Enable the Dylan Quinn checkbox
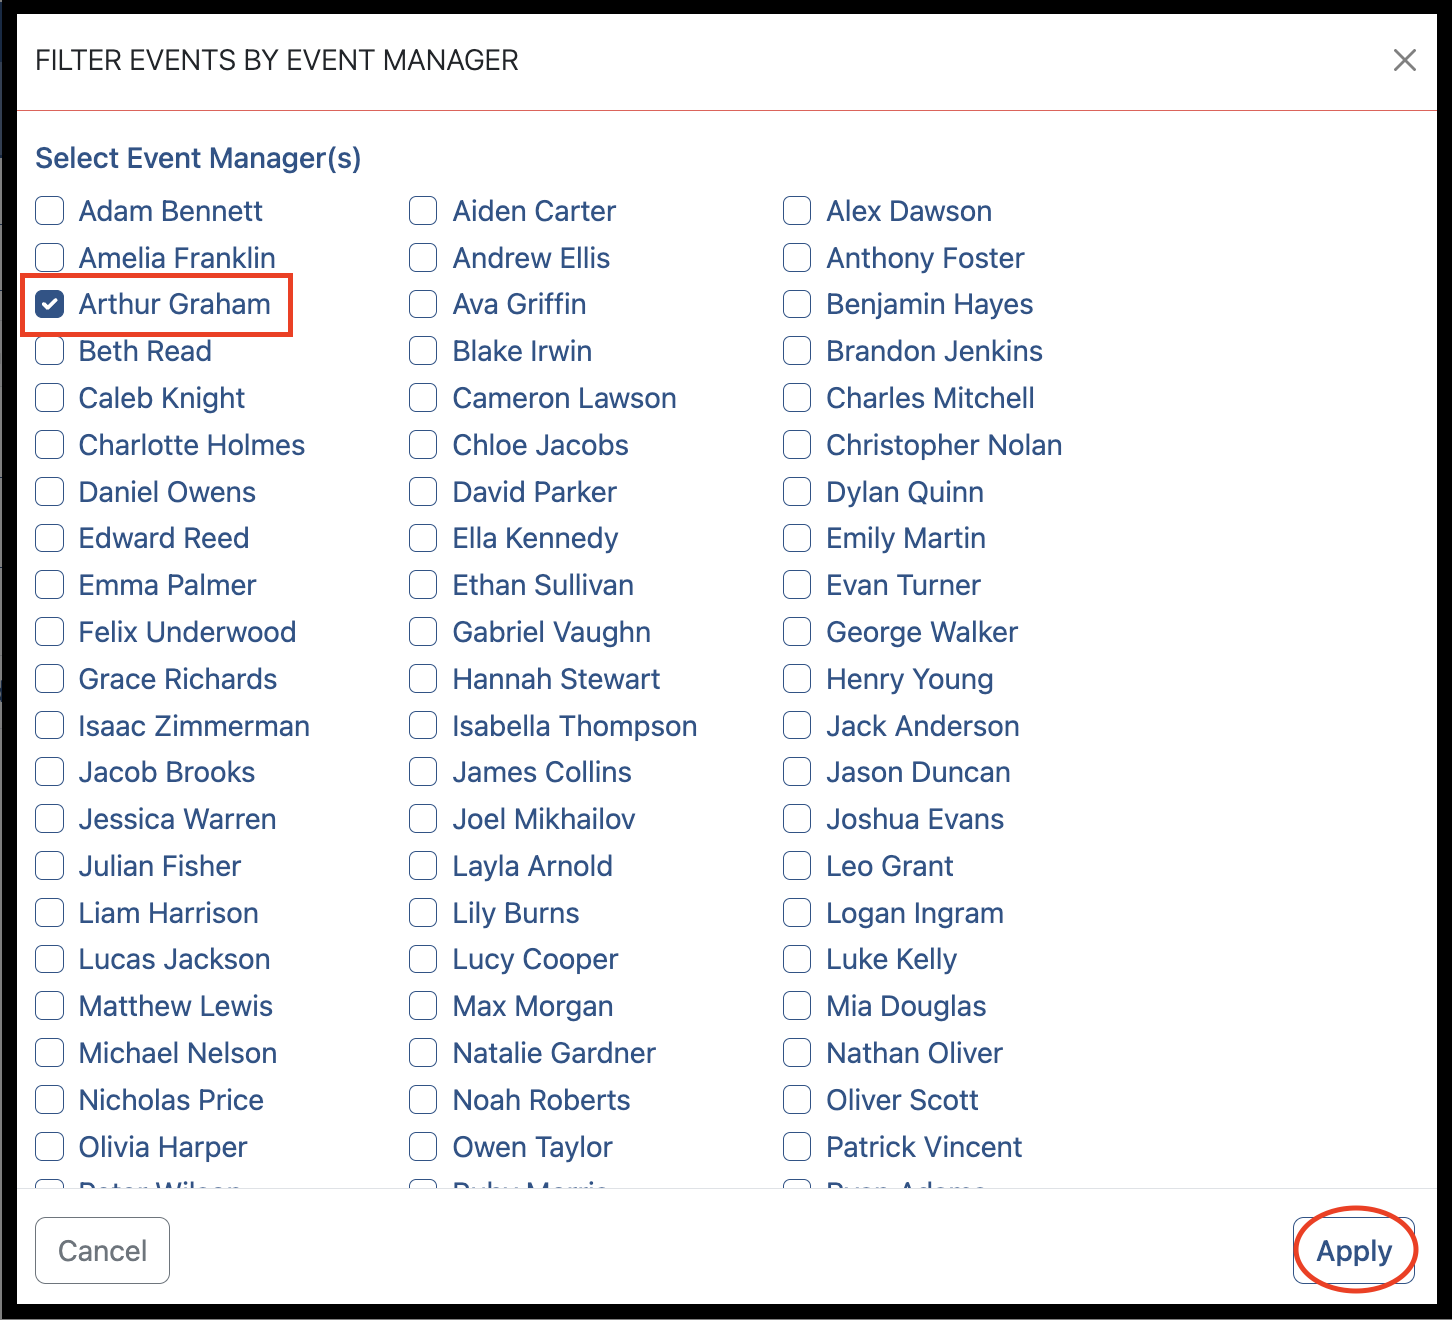Viewport: 1452px width, 1320px height. point(797,492)
